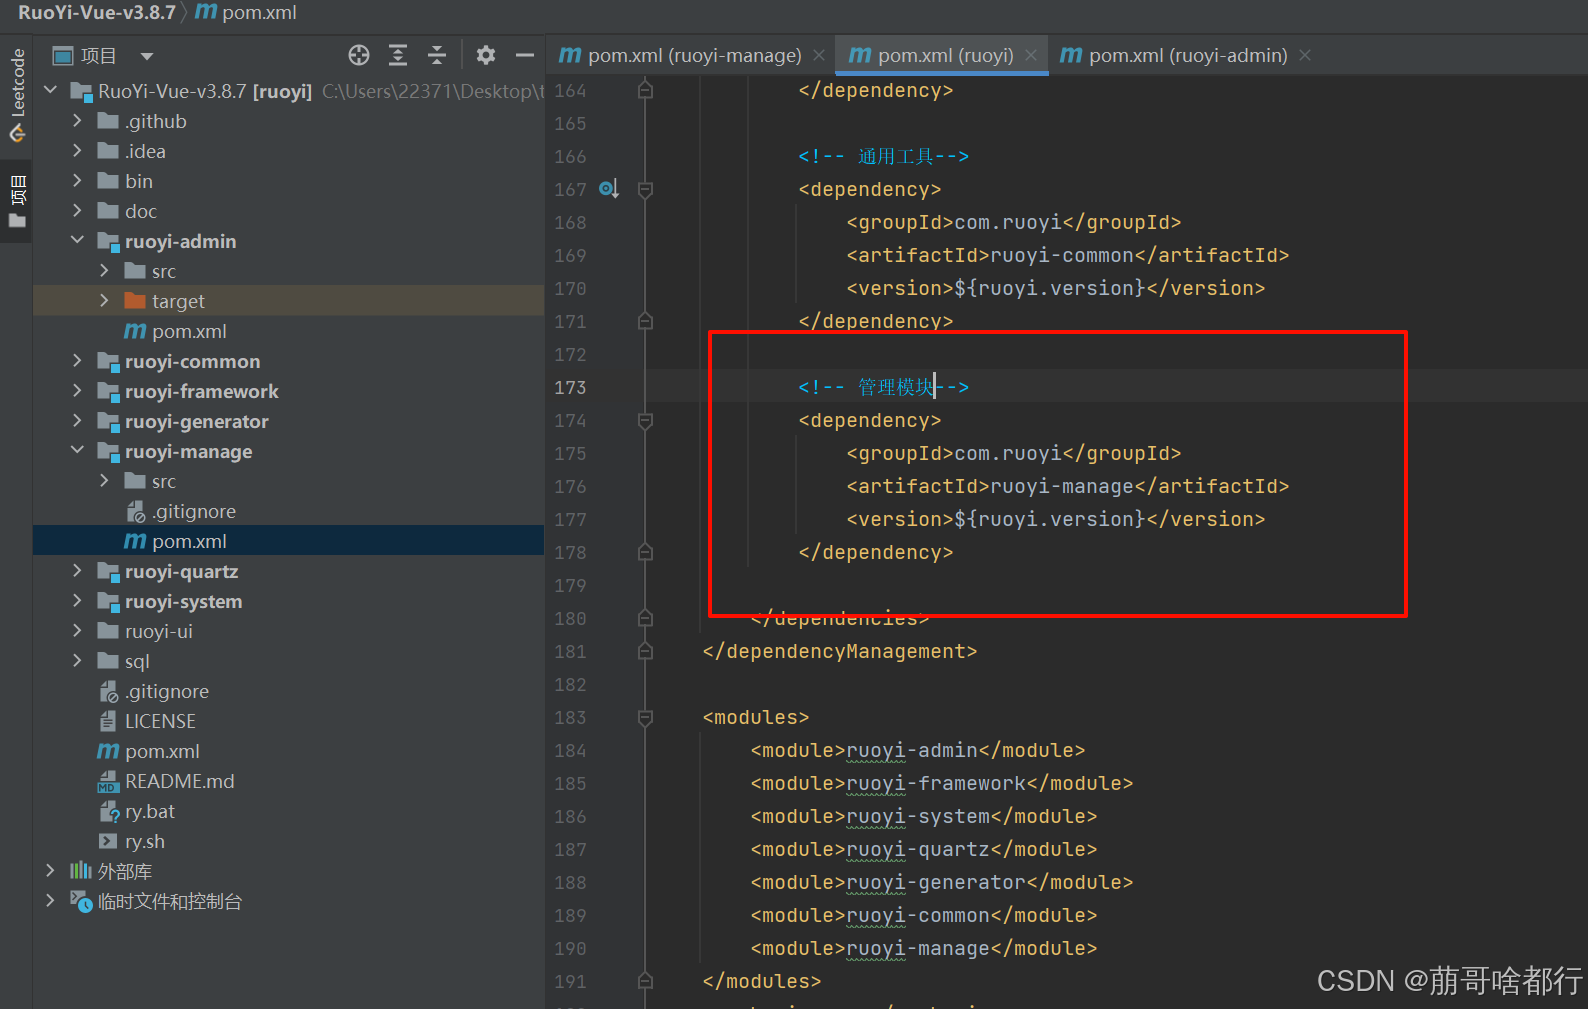This screenshot has height=1009, width=1588.
Task: Expand the ruoyi-common module folder
Action: (77, 361)
